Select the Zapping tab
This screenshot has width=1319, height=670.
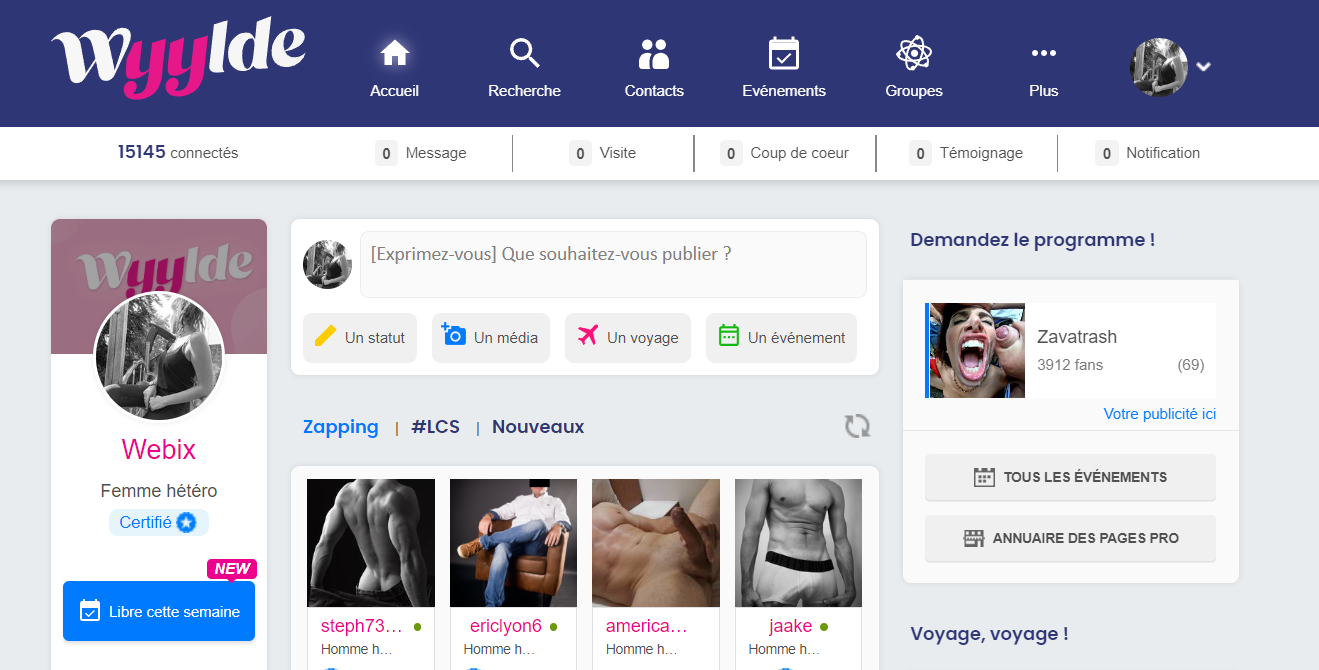pos(341,427)
